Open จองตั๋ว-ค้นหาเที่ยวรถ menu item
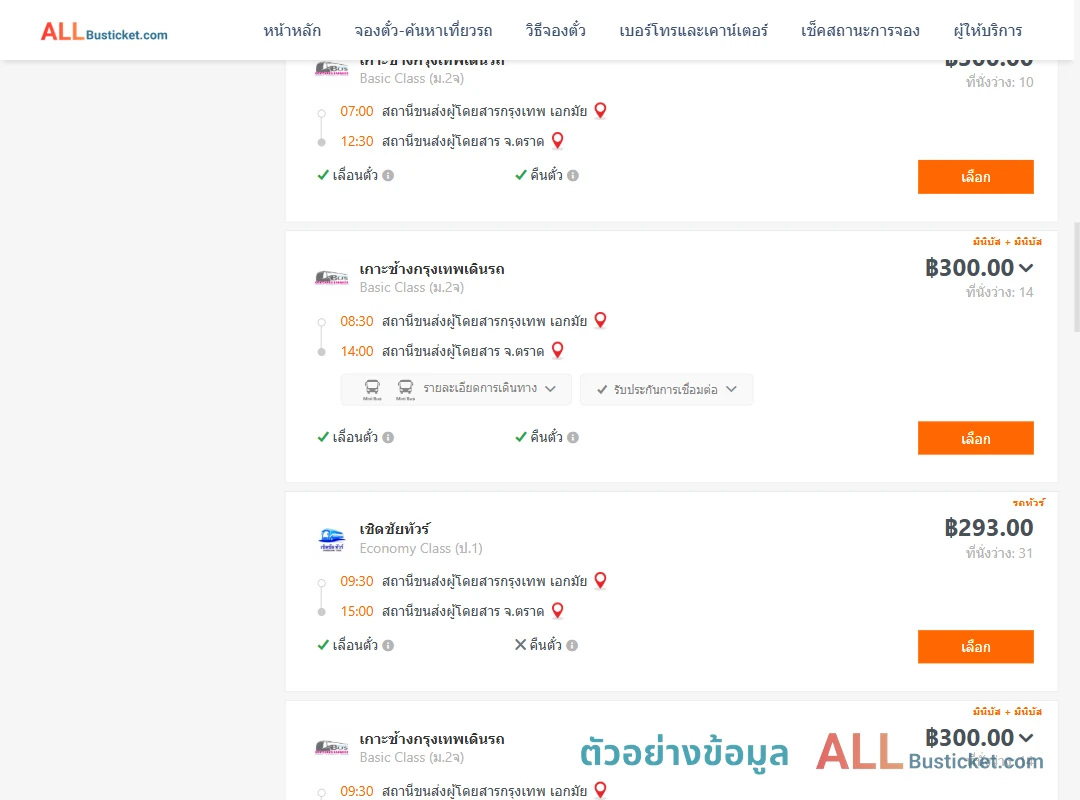This screenshot has width=1080, height=800. click(423, 30)
